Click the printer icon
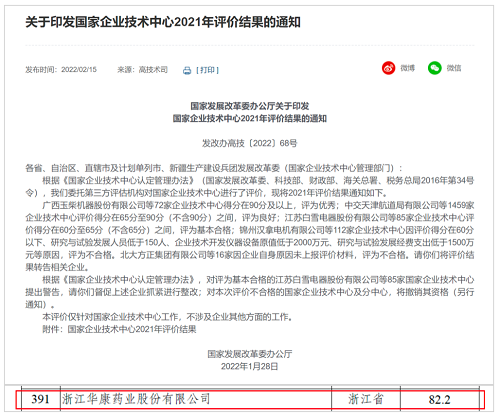This screenshot has height=416, width=500. click(x=187, y=70)
